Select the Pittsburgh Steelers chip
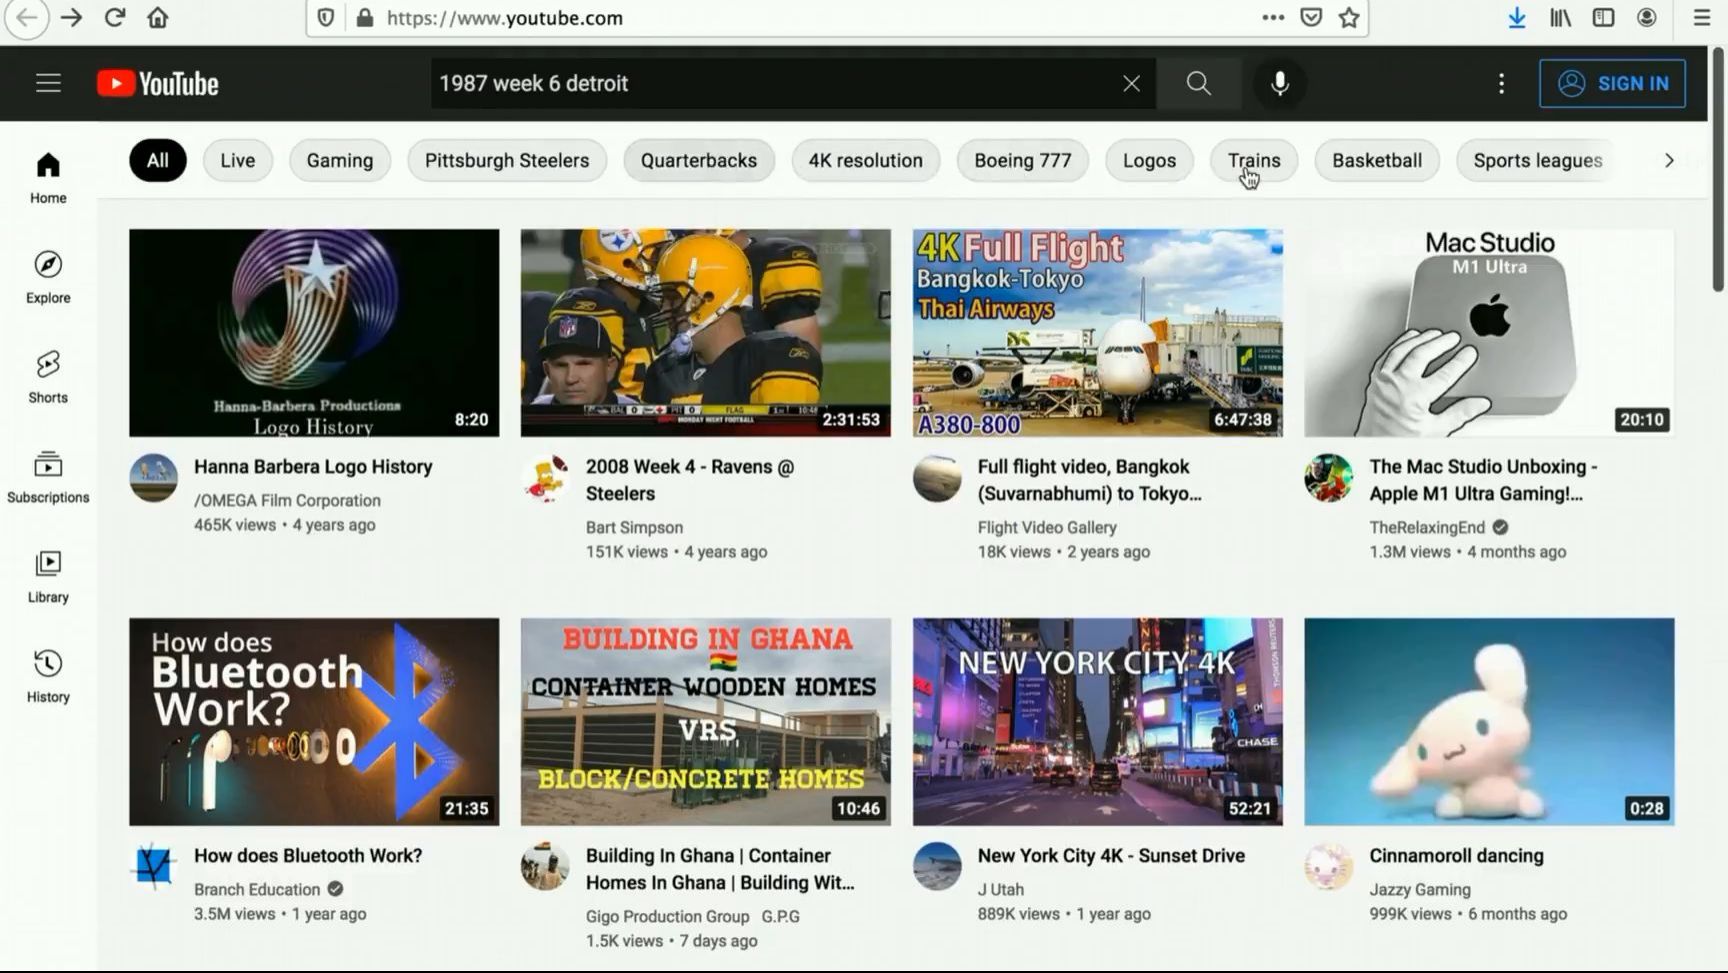 click(x=507, y=160)
